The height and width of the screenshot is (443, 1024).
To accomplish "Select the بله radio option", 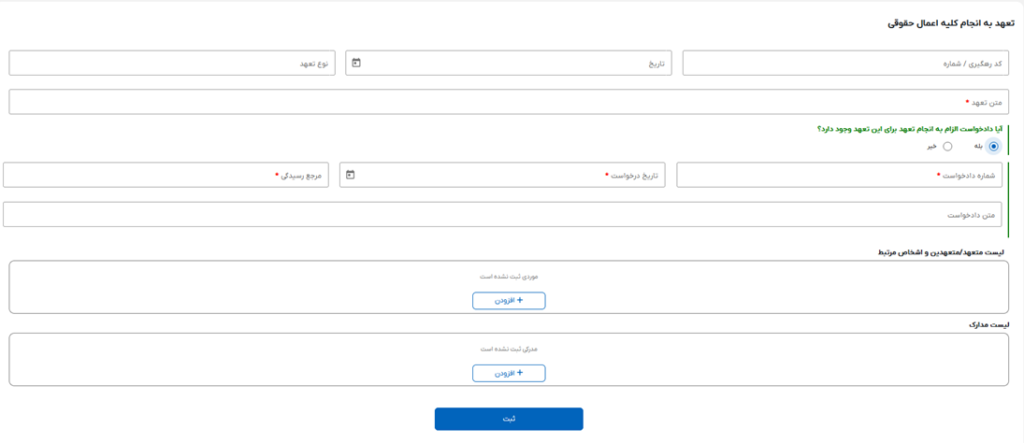I will click(992, 146).
